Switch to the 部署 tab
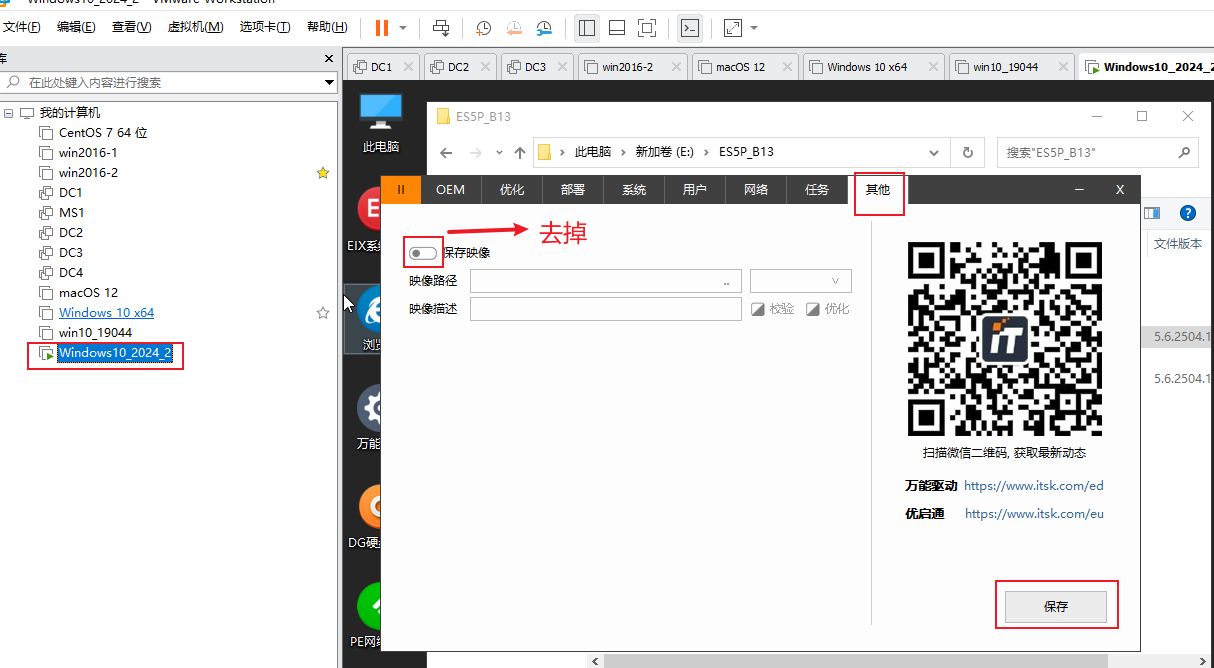This screenshot has width=1214, height=668. coord(572,190)
